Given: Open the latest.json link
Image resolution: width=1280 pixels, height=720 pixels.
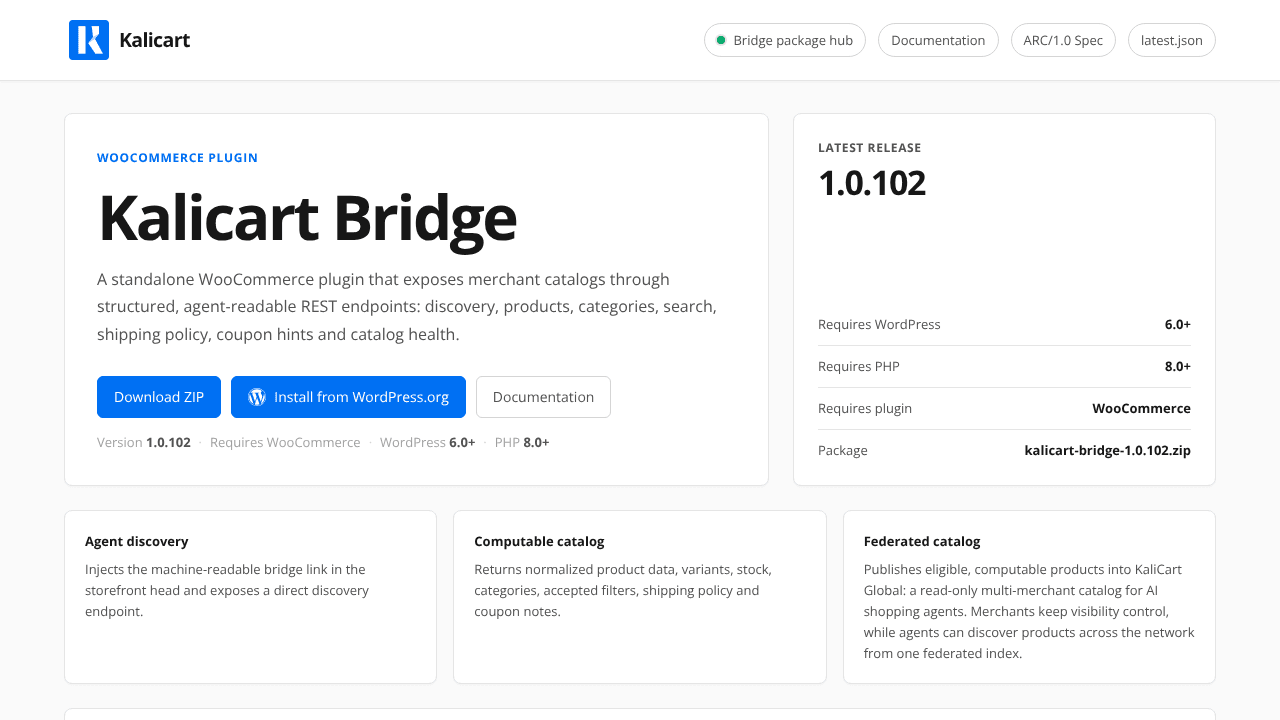Looking at the screenshot, I should coord(1172,40).
